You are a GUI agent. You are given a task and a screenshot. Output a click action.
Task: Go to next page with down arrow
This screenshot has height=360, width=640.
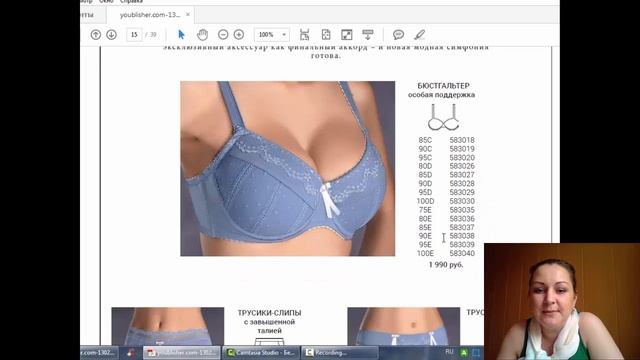pos(111,35)
